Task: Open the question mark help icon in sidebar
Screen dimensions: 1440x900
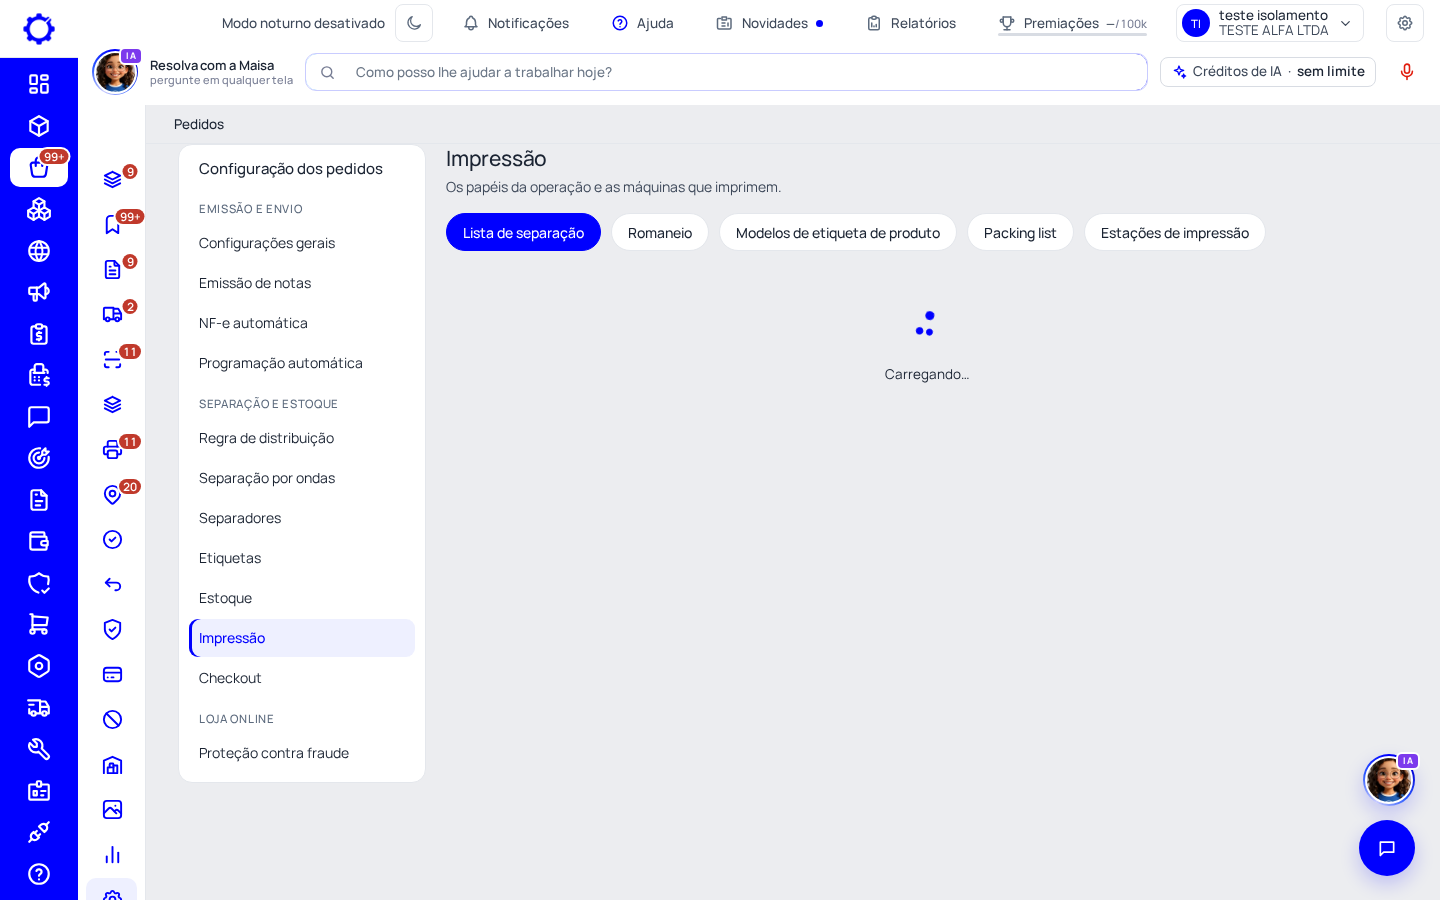Action: [39, 874]
